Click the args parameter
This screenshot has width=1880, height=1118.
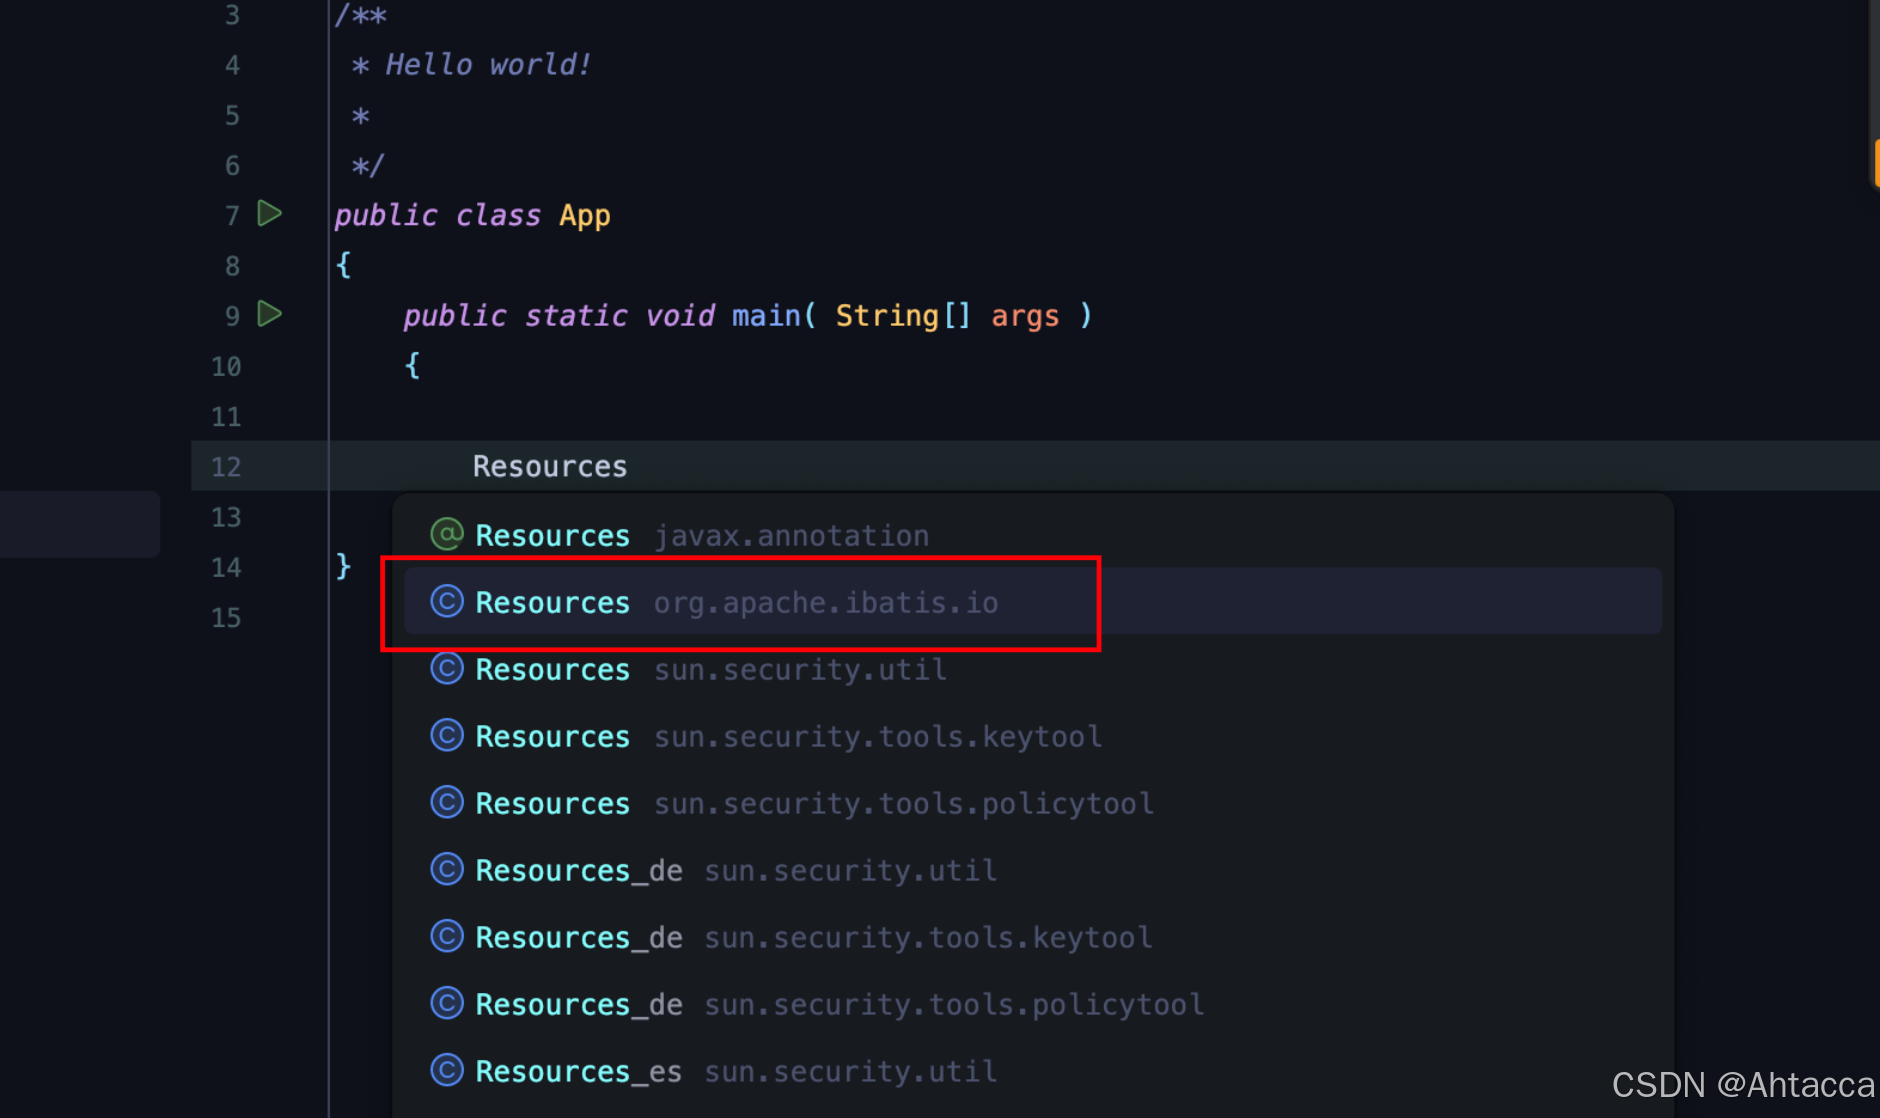pyautogui.click(x=1025, y=317)
